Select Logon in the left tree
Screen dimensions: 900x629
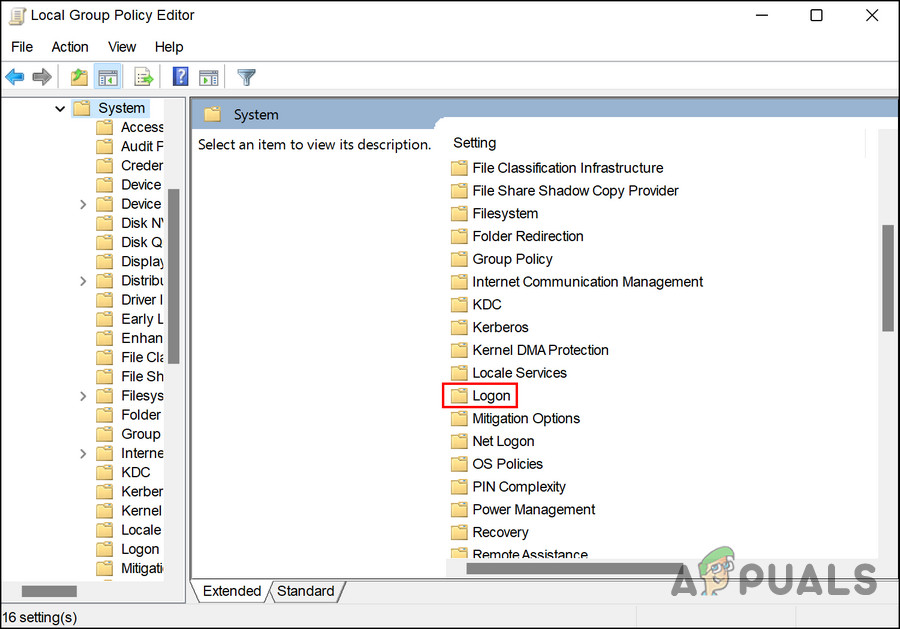pyautogui.click(x=139, y=549)
